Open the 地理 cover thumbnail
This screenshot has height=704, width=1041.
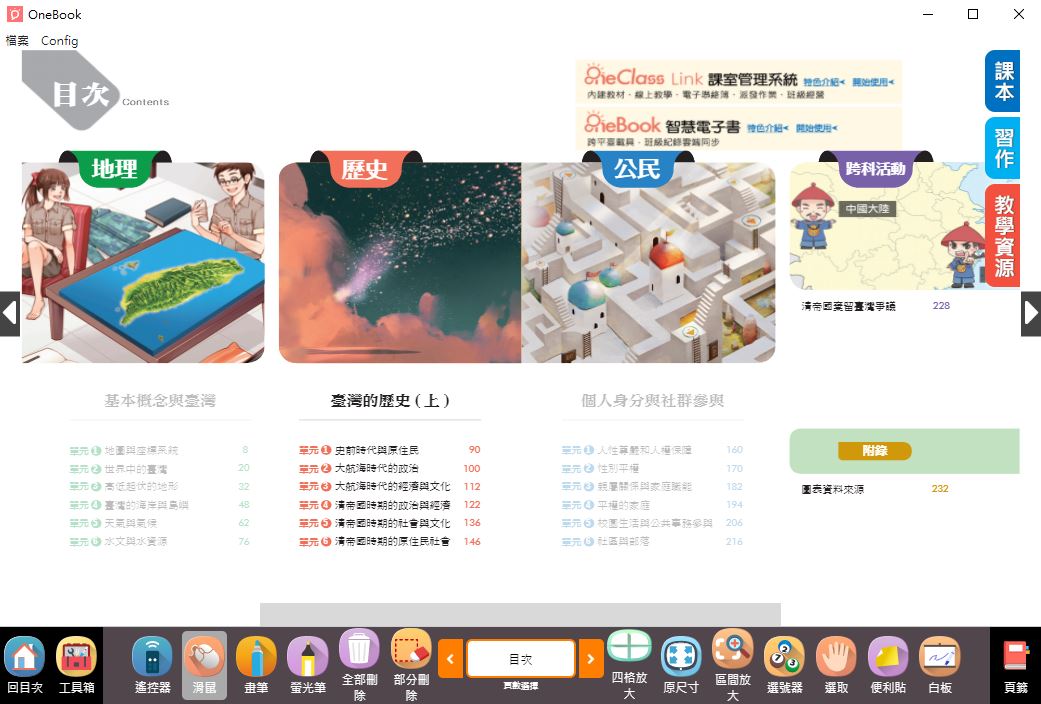click(x=143, y=262)
